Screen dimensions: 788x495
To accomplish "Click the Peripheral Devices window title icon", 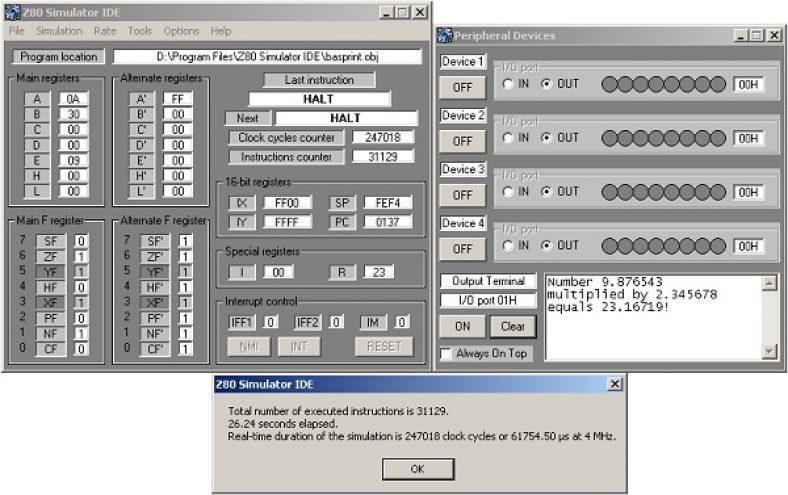I will tap(445, 35).
